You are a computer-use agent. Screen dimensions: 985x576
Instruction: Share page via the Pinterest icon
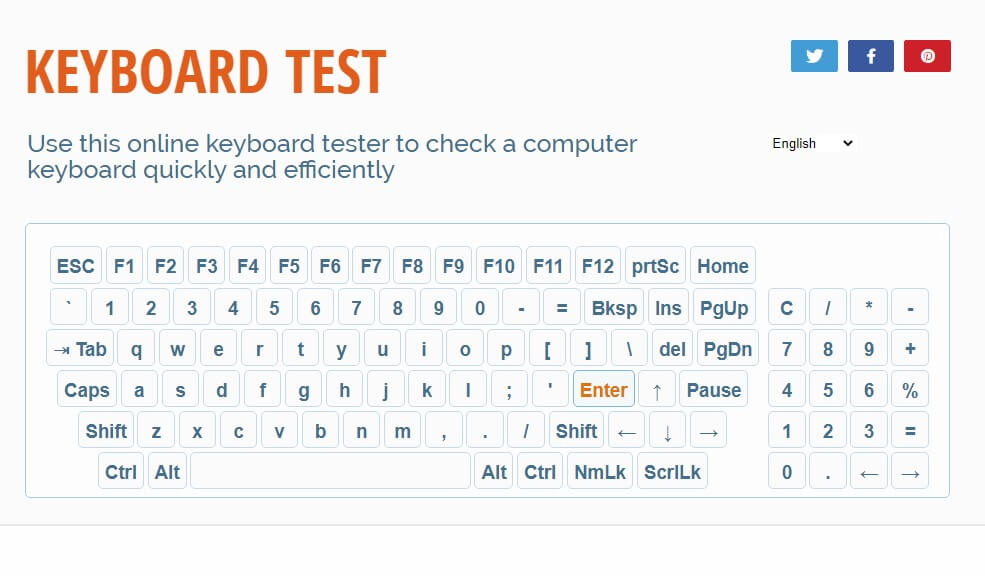927,56
